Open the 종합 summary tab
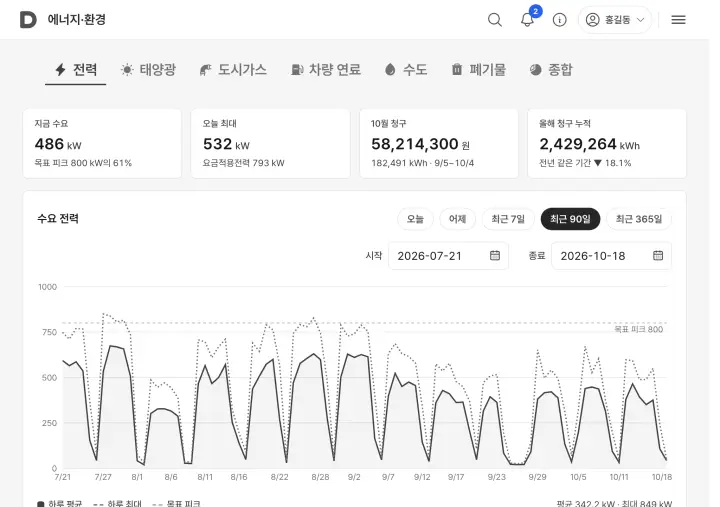720x507 pixels. [x=551, y=70]
